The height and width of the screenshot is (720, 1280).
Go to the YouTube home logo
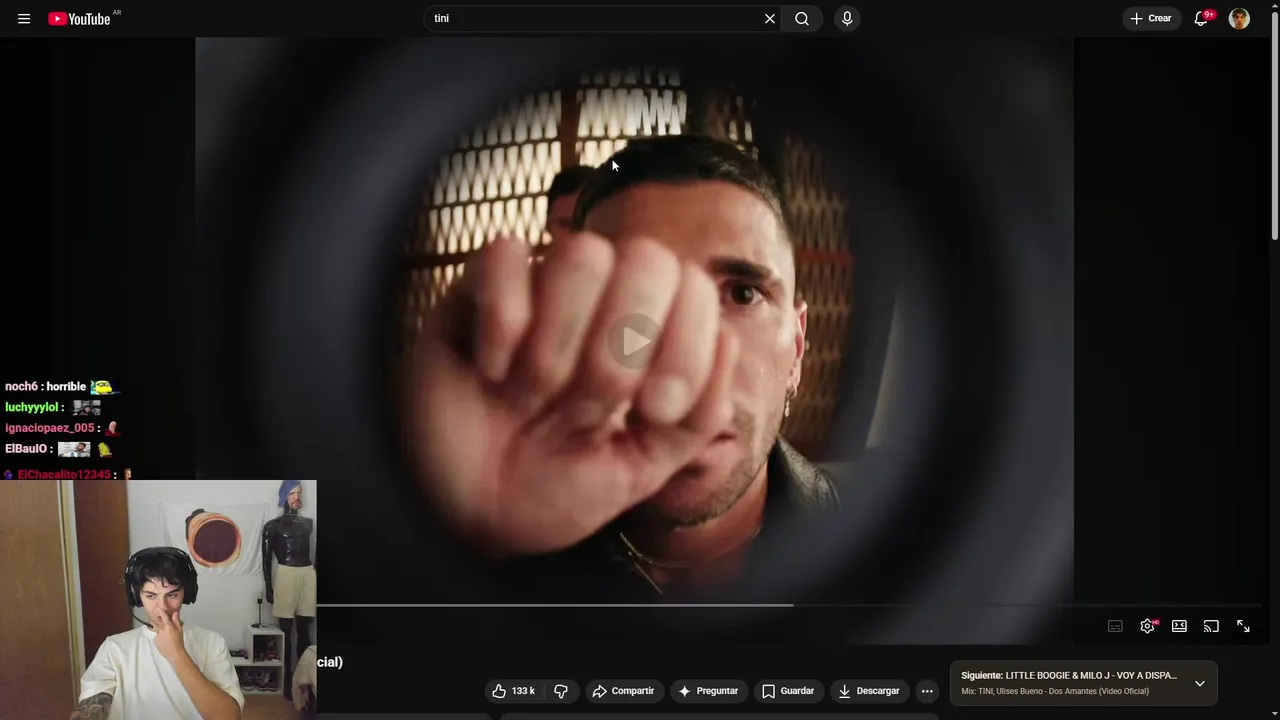coord(79,19)
